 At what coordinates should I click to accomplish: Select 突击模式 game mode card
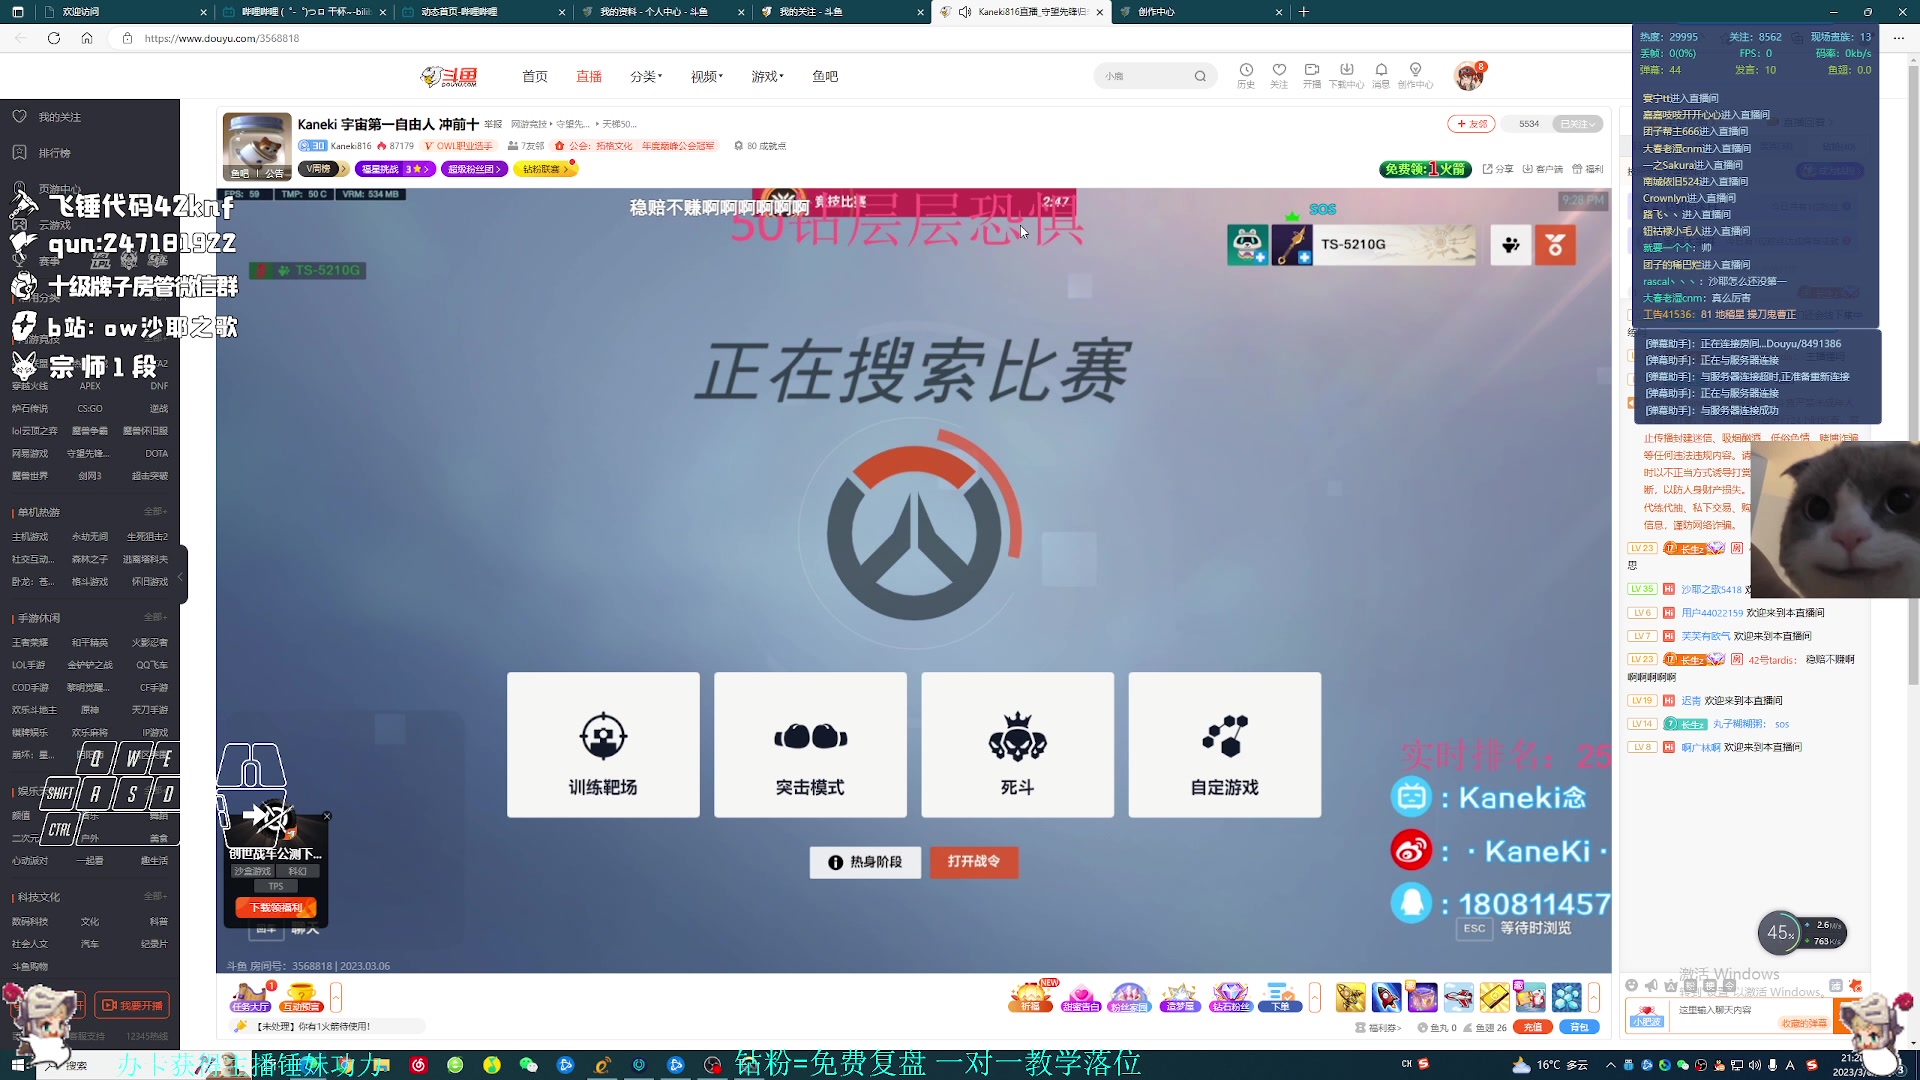click(x=810, y=745)
